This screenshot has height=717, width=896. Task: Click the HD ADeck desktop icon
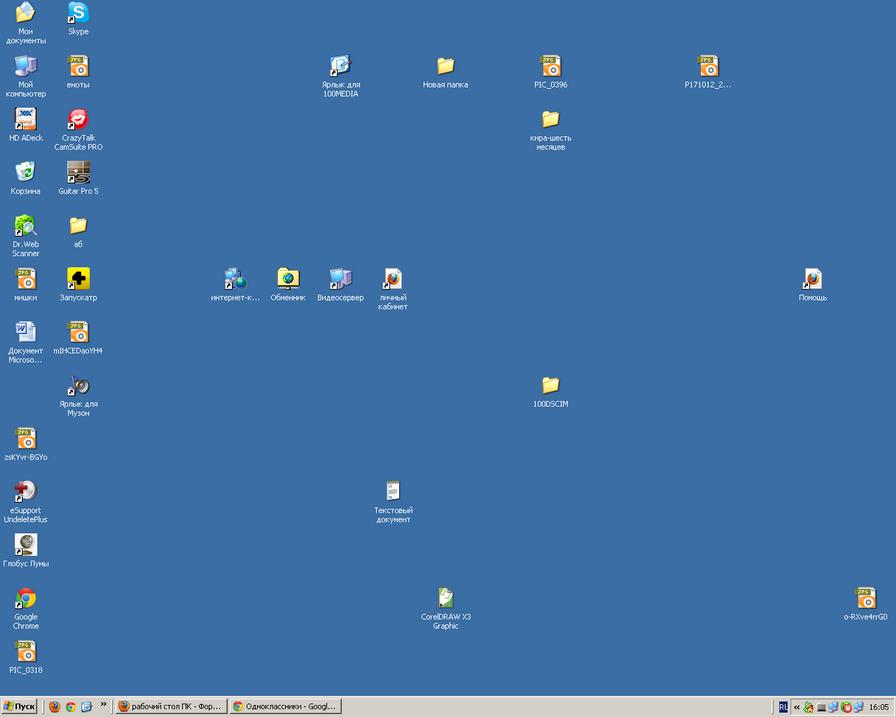pyautogui.click(x=25, y=120)
